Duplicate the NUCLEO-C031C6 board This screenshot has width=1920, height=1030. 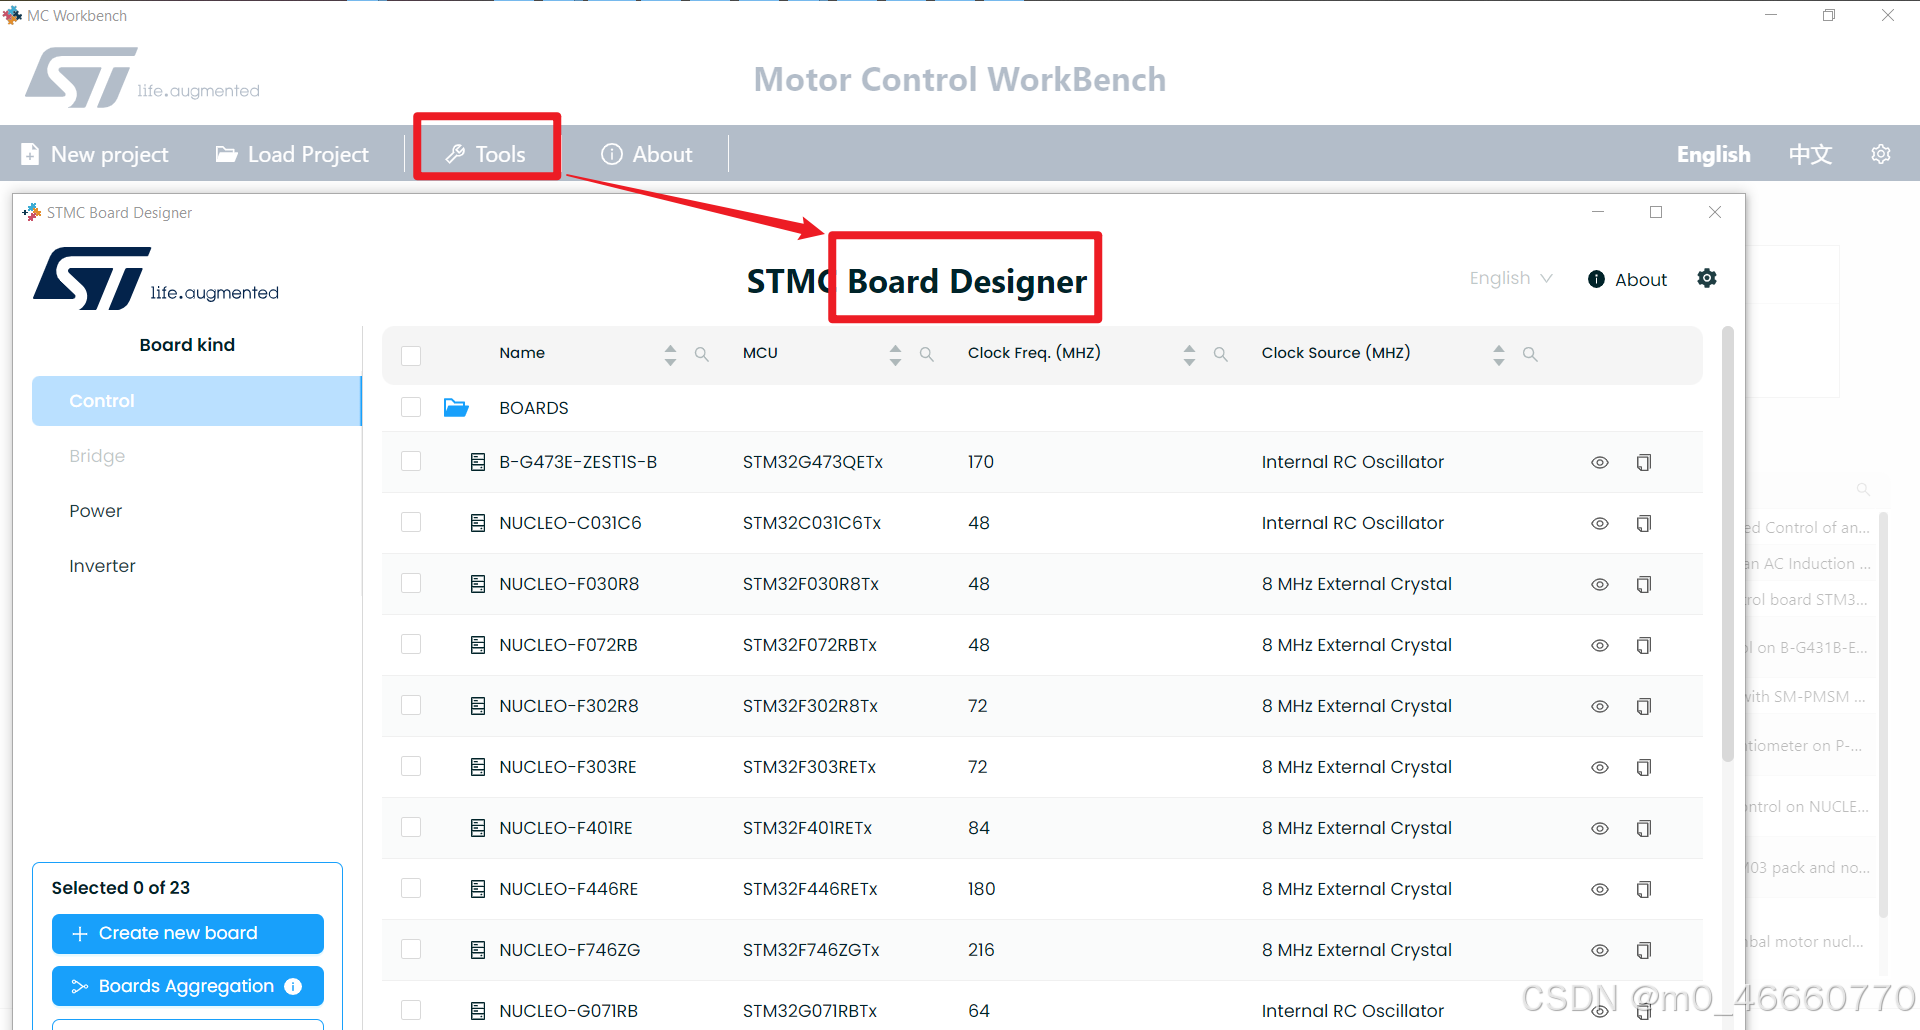click(x=1644, y=523)
